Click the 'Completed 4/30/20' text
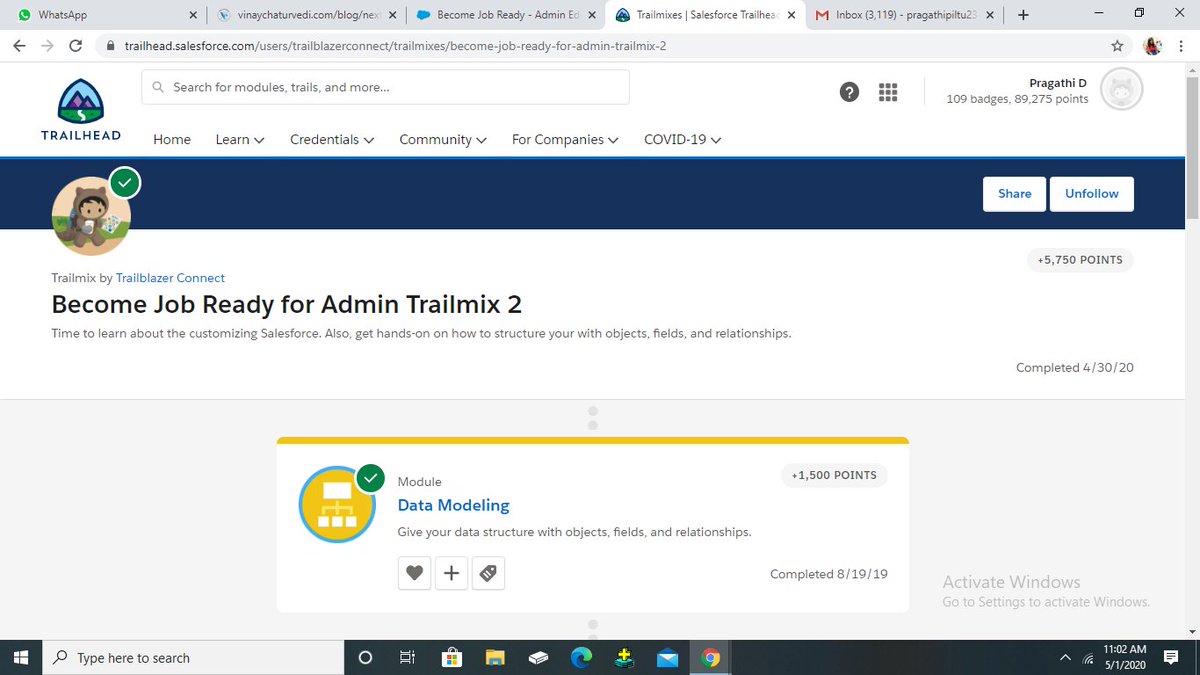 [x=1075, y=368]
